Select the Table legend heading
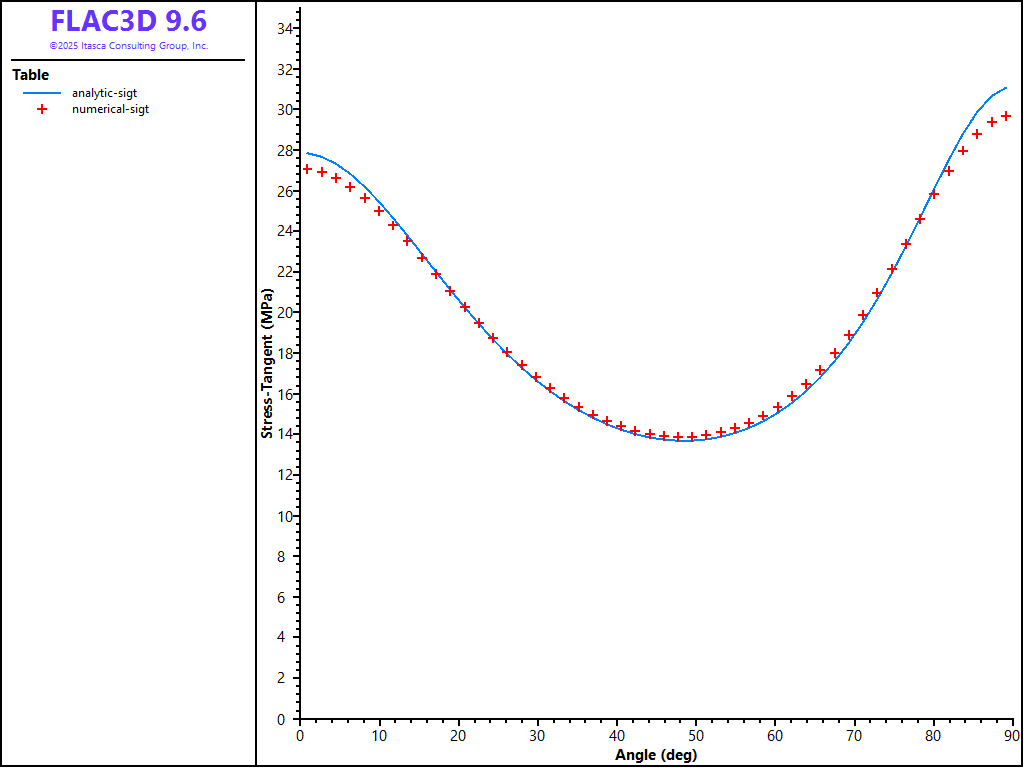Screen dimensions: 1024x768 coord(30,75)
